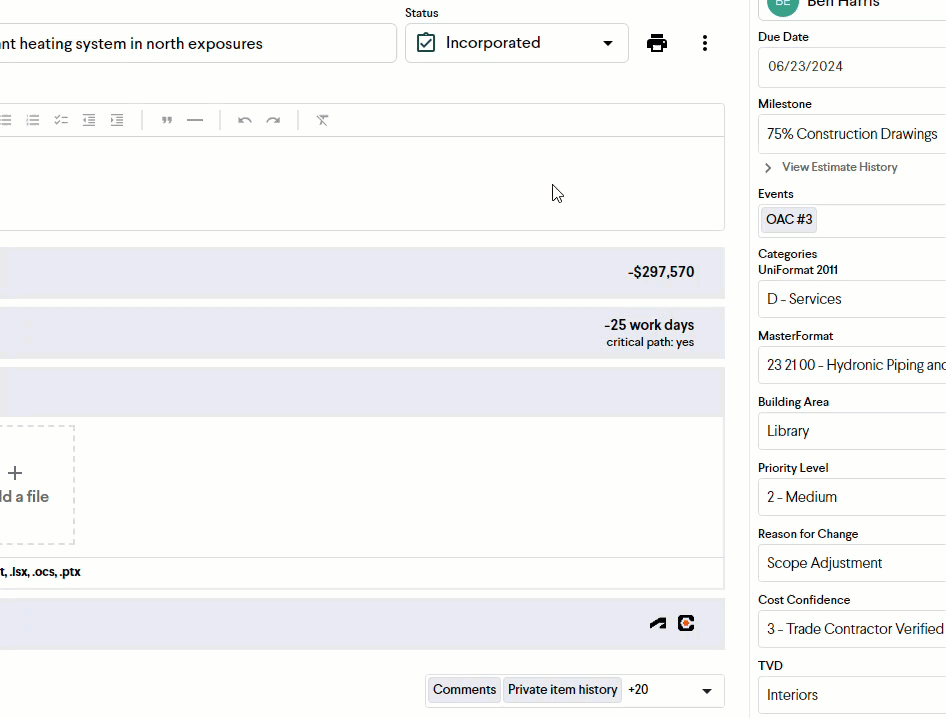The image size is (946, 718).
Task: Insert a numbered list
Action: [x=33, y=120]
